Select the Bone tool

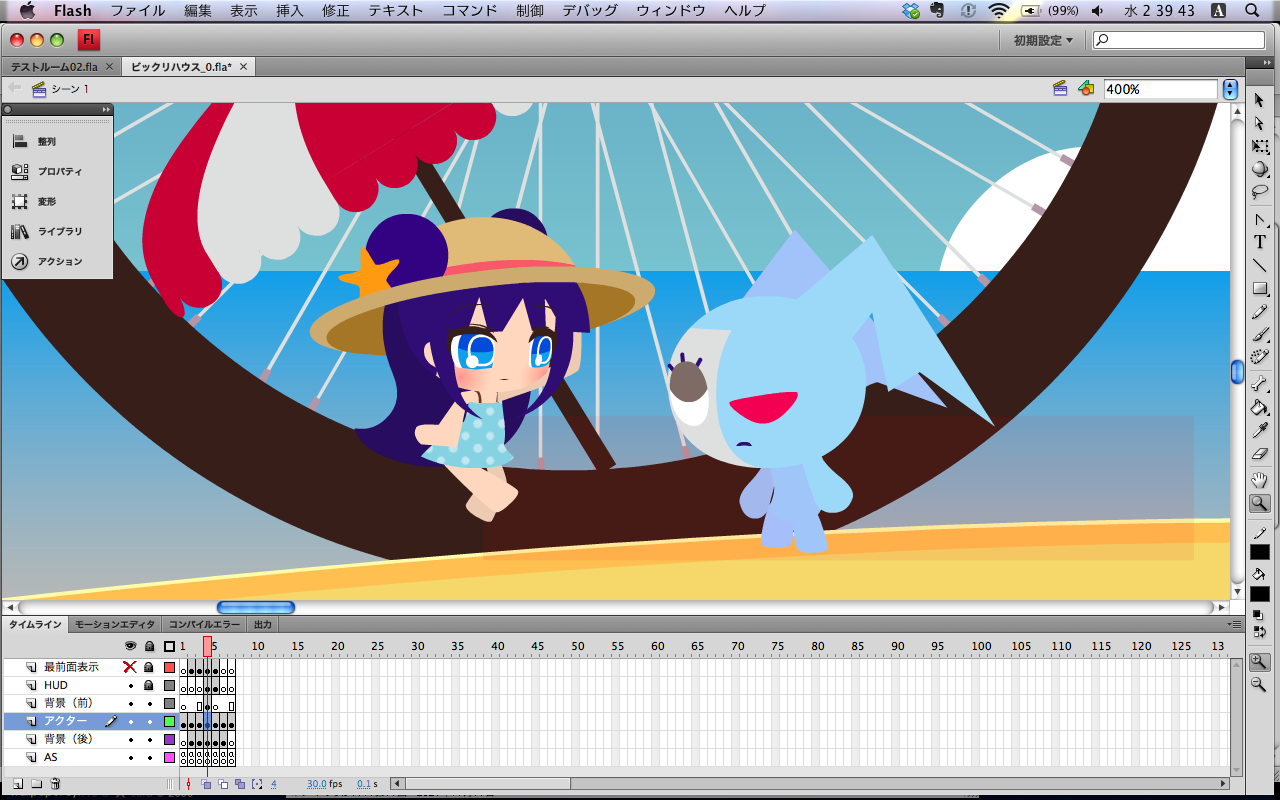point(1259,384)
